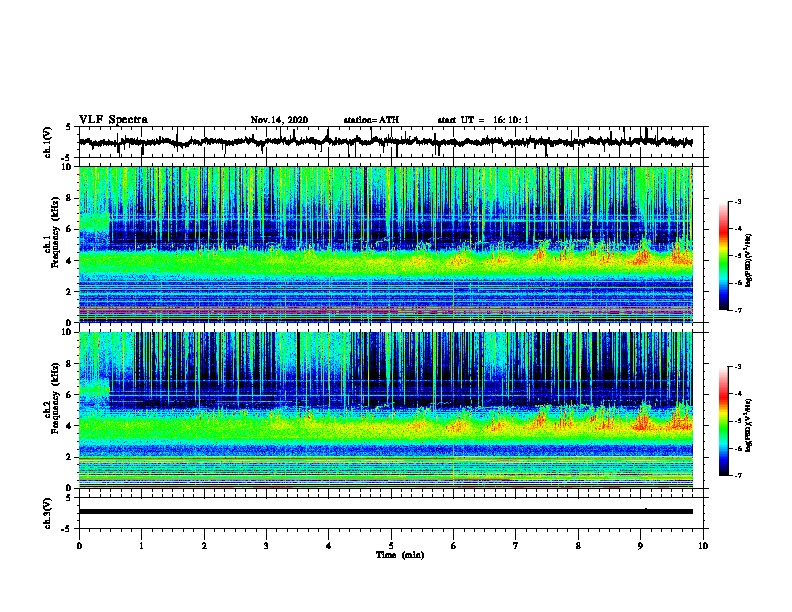Image resolution: width=792 pixels, height=612 pixels.
Task: Click the "ch.1(V)" waveform axis label
Action: click(48, 142)
